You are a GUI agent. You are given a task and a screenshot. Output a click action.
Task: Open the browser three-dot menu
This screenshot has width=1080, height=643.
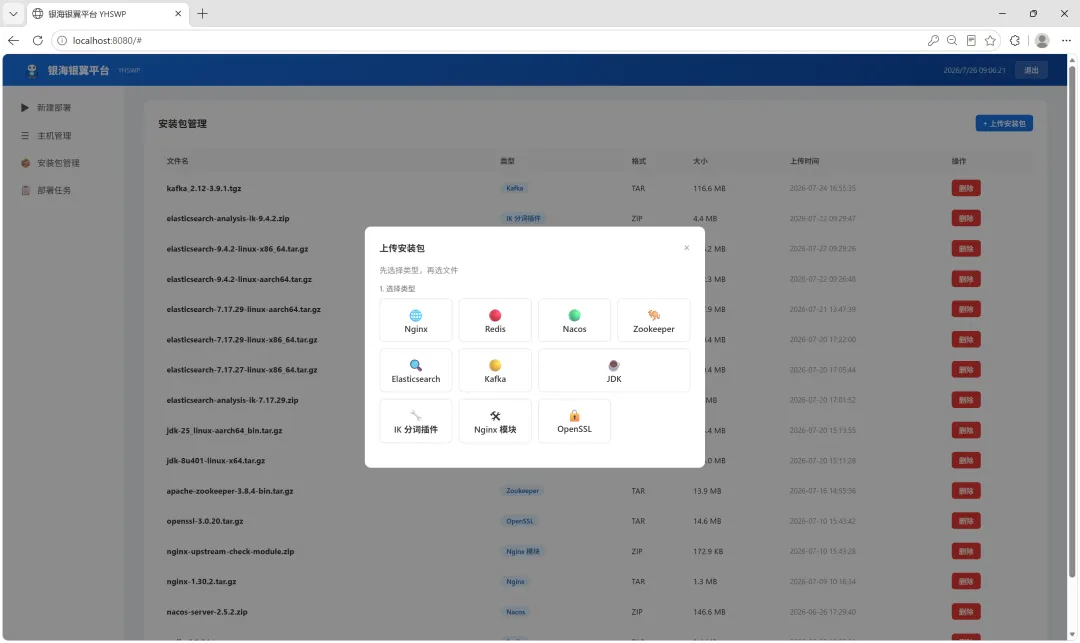1066,41
